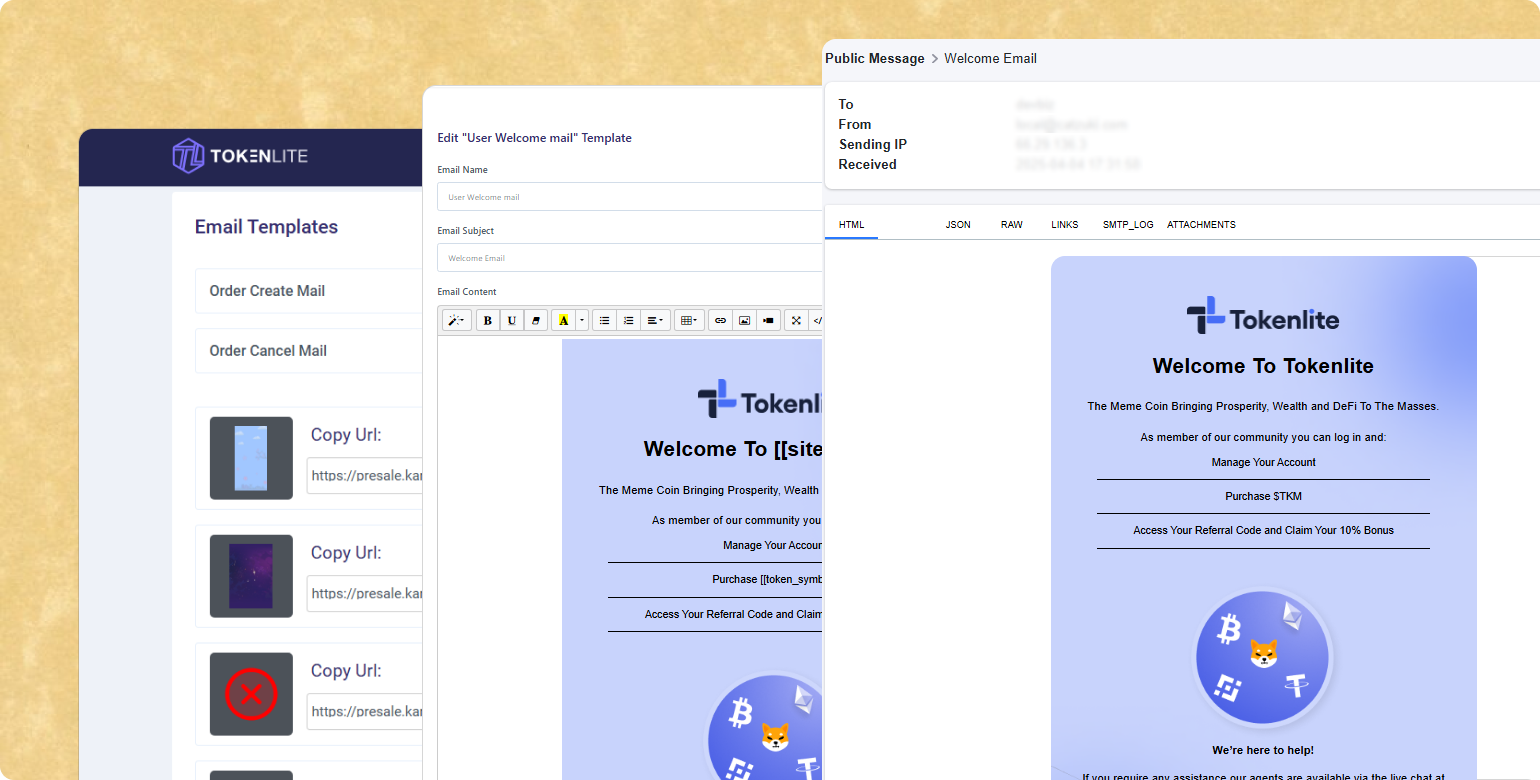The image size is (1540, 780).
Task: Click 'Manage Your Account' in received email preview
Action: (x=1263, y=462)
